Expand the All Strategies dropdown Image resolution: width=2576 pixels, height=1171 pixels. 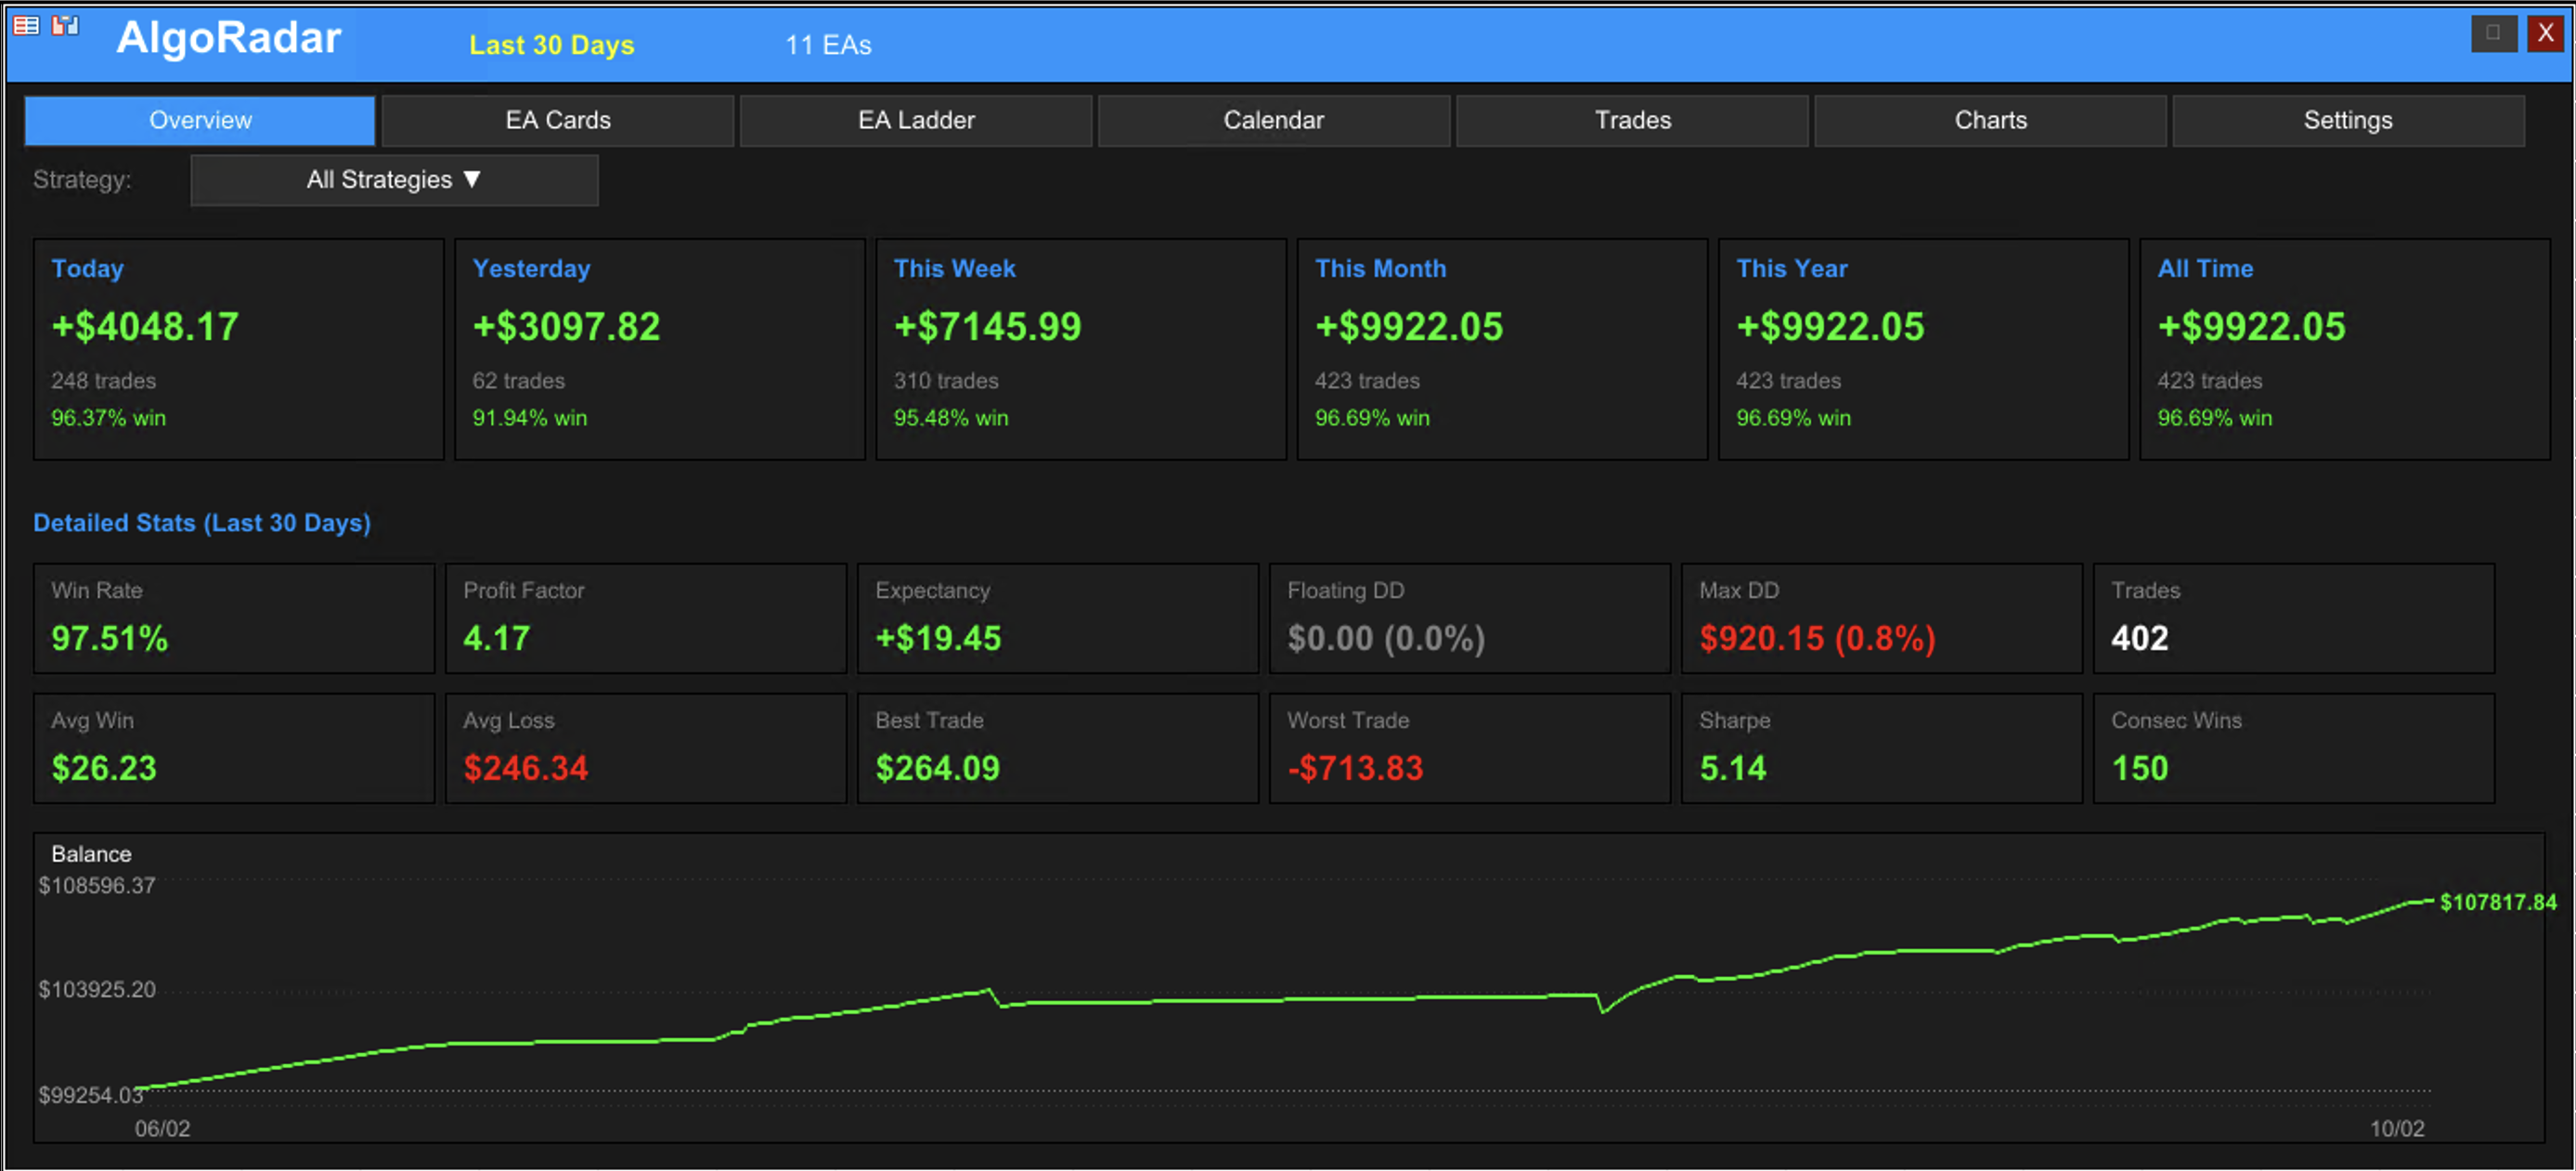[394, 180]
